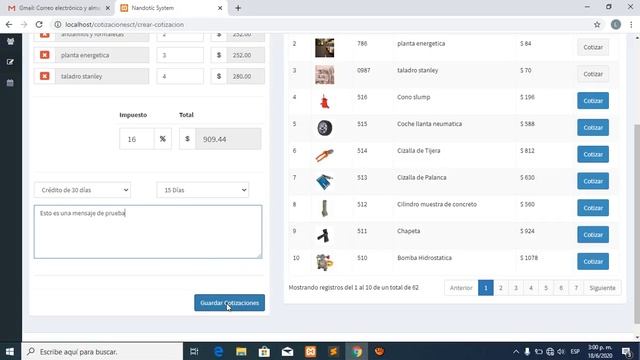
Task: Reload the page with the browser refresh icon
Action: (39, 24)
